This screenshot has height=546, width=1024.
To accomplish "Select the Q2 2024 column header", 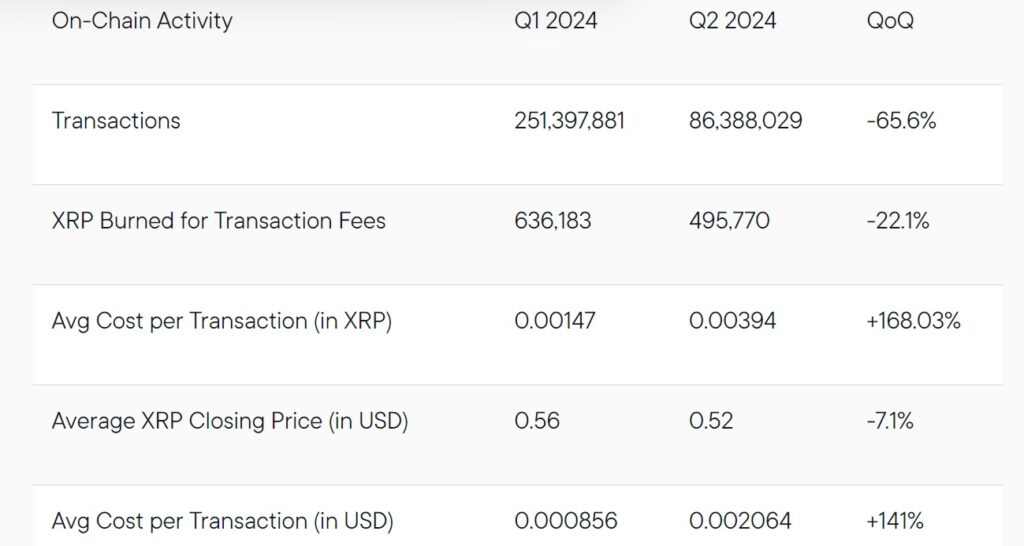I will 732,20.
